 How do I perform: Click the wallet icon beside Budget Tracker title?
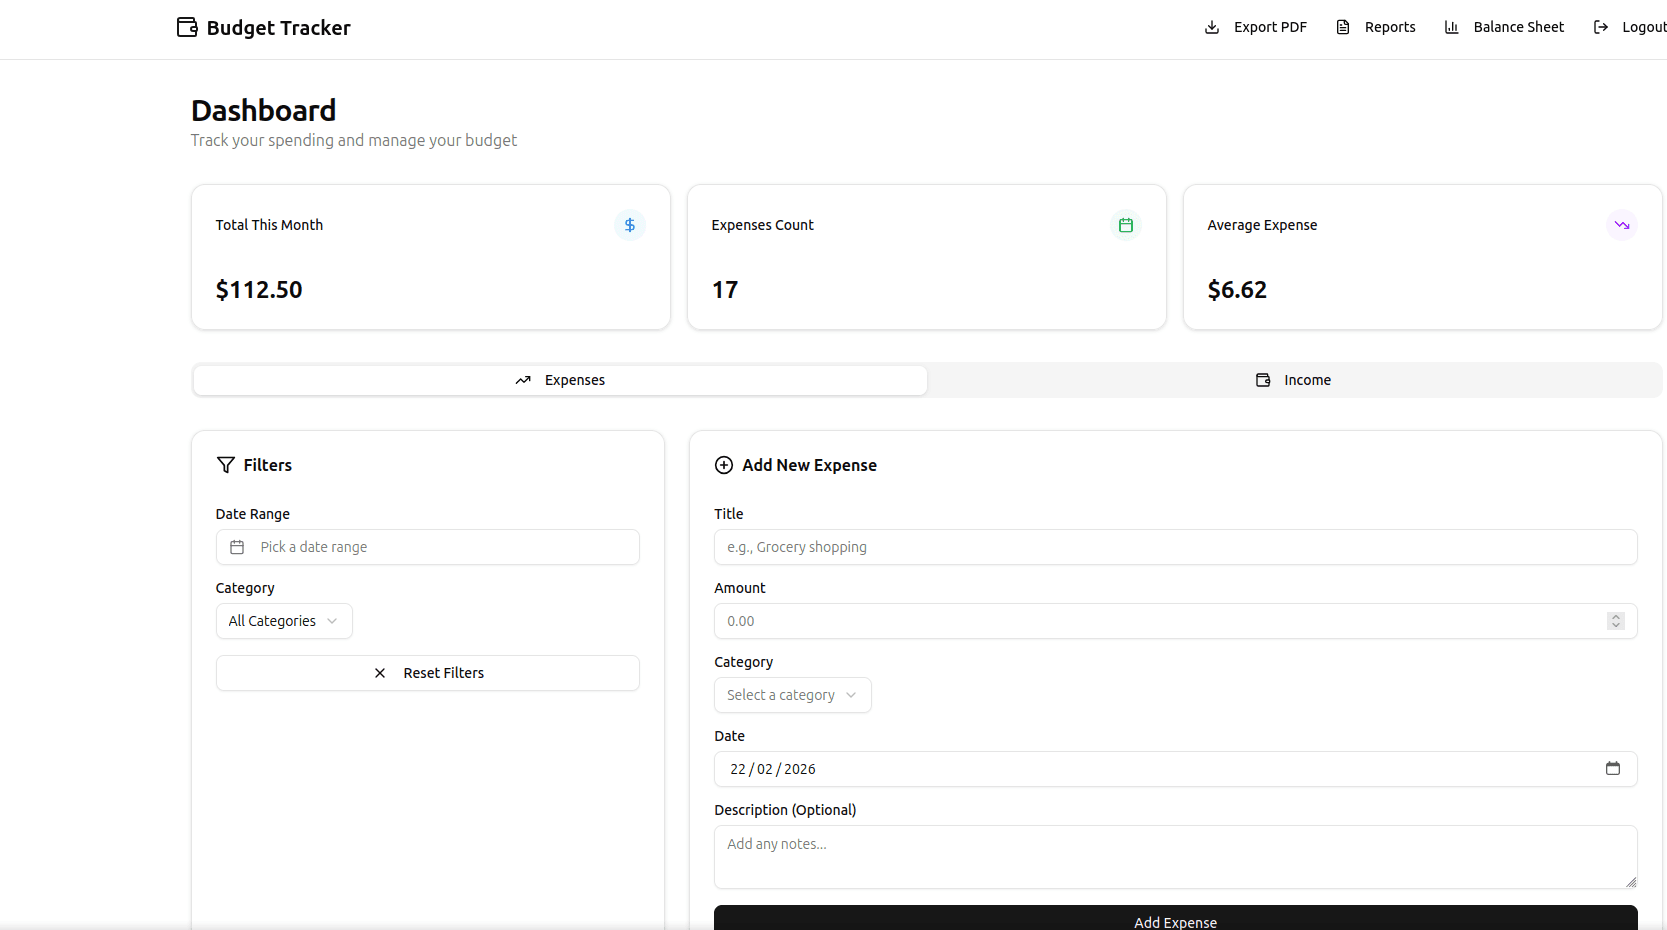click(186, 28)
